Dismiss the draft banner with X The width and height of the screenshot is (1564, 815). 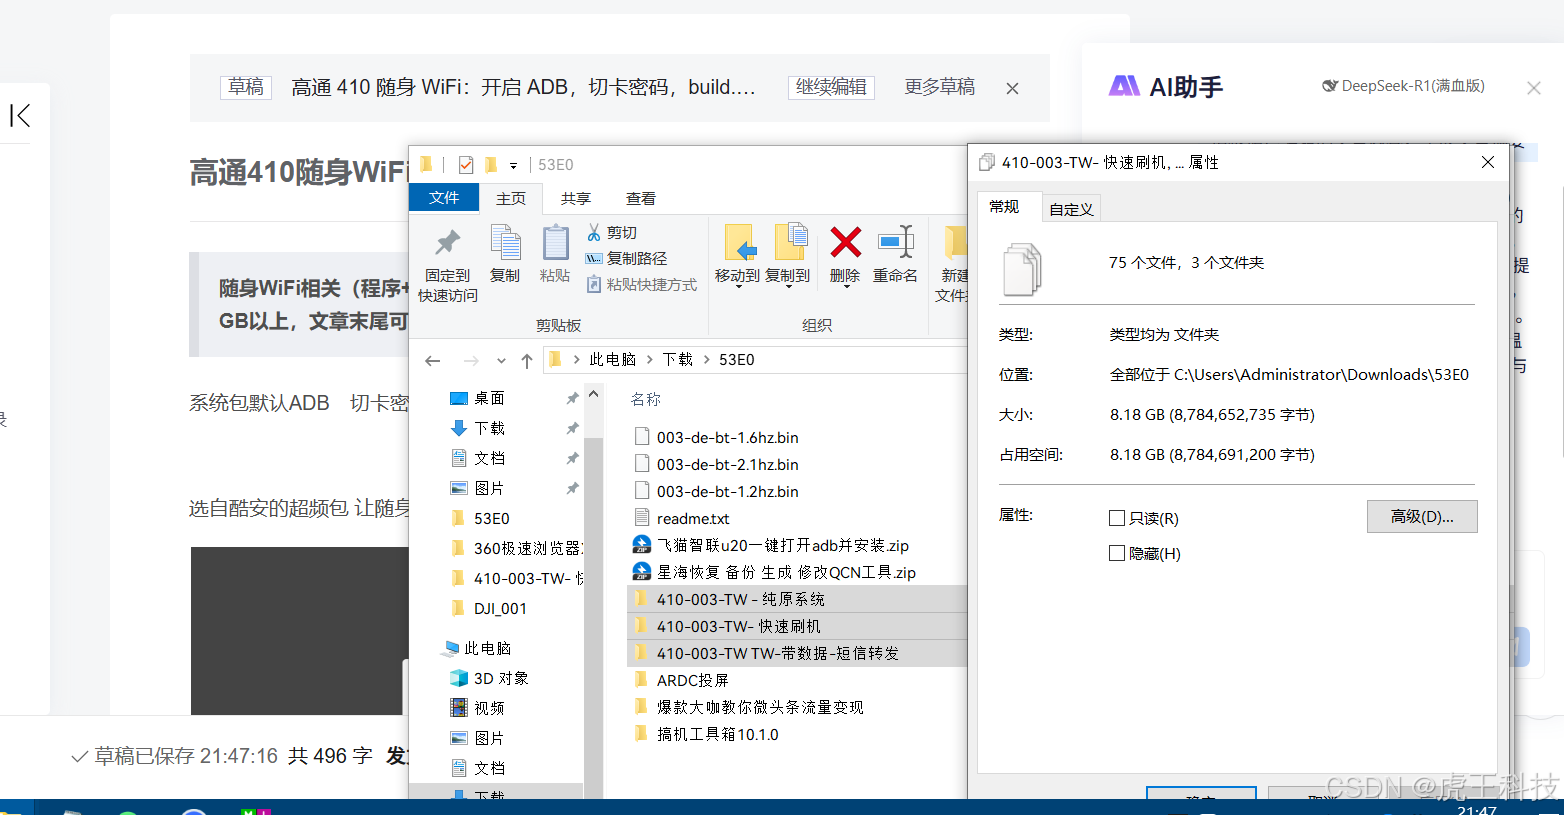point(1012,88)
